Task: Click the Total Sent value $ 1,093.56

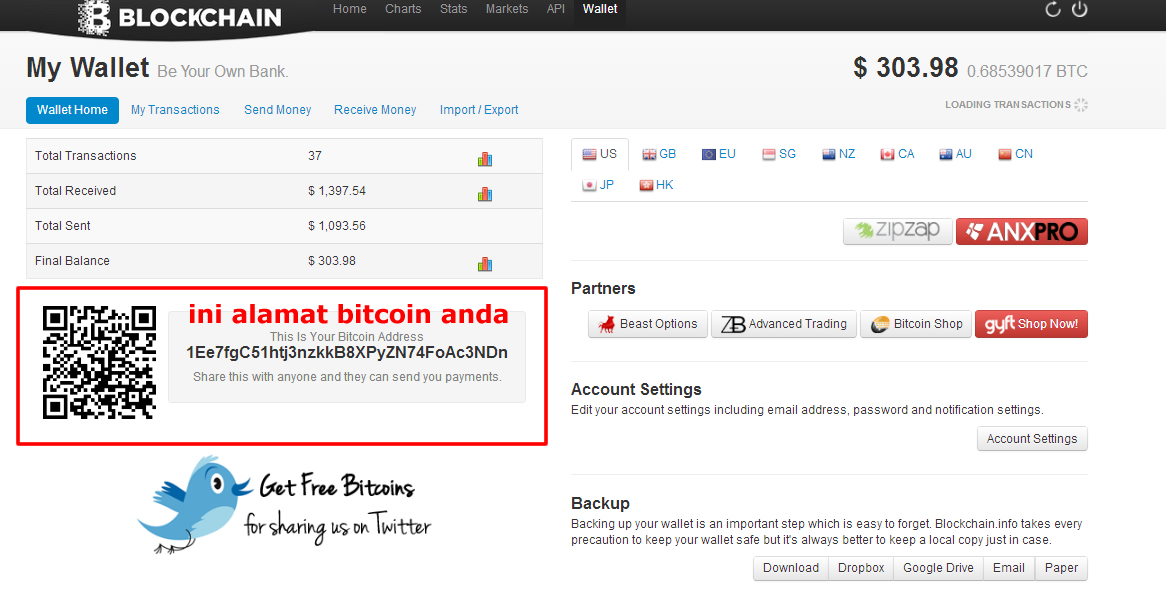Action: [337, 226]
